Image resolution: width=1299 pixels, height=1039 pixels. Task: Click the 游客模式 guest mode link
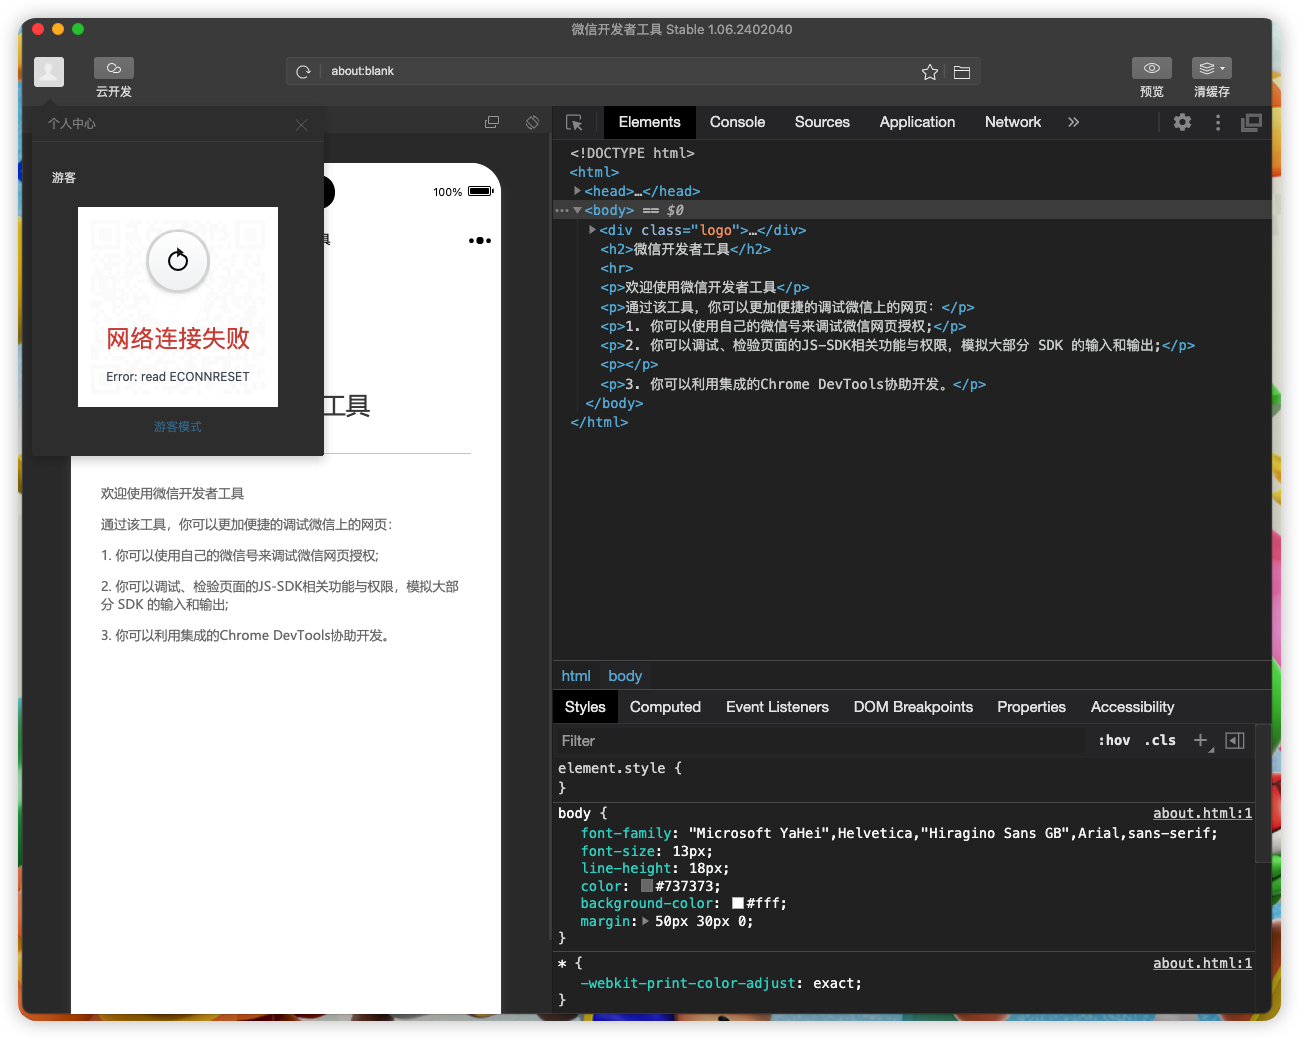coord(178,427)
